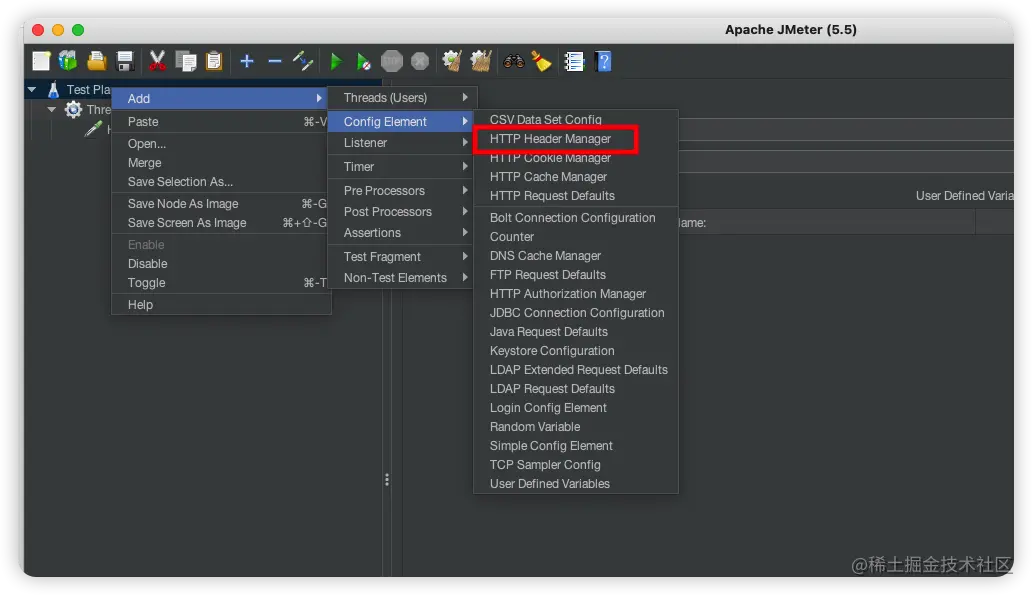The width and height of the screenshot is (1032, 595).
Task: Shut down test threads with shutdown icon
Action: (x=420, y=61)
